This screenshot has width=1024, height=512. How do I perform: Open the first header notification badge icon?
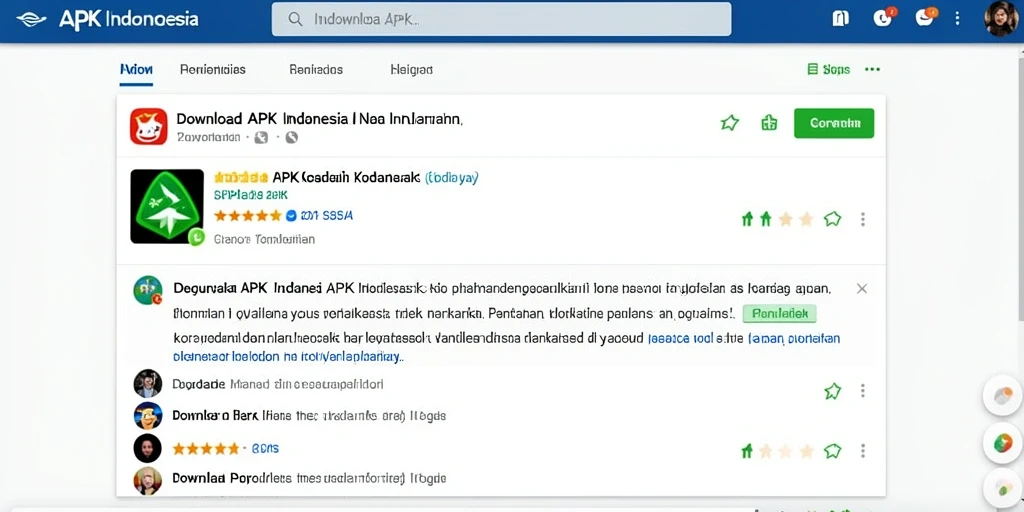(884, 17)
